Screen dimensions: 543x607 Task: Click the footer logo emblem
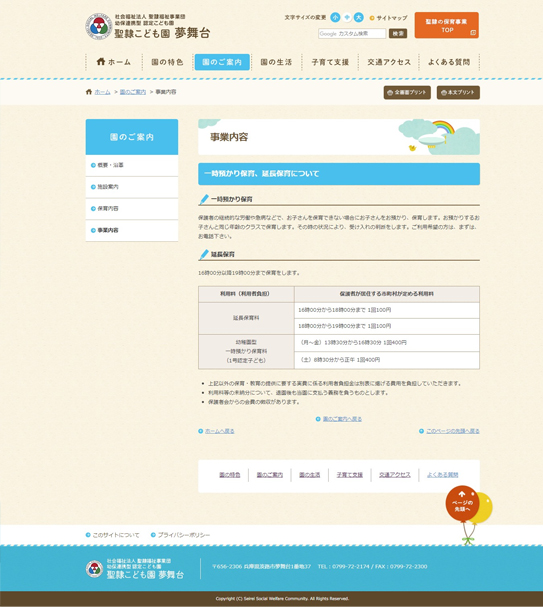[x=94, y=569]
